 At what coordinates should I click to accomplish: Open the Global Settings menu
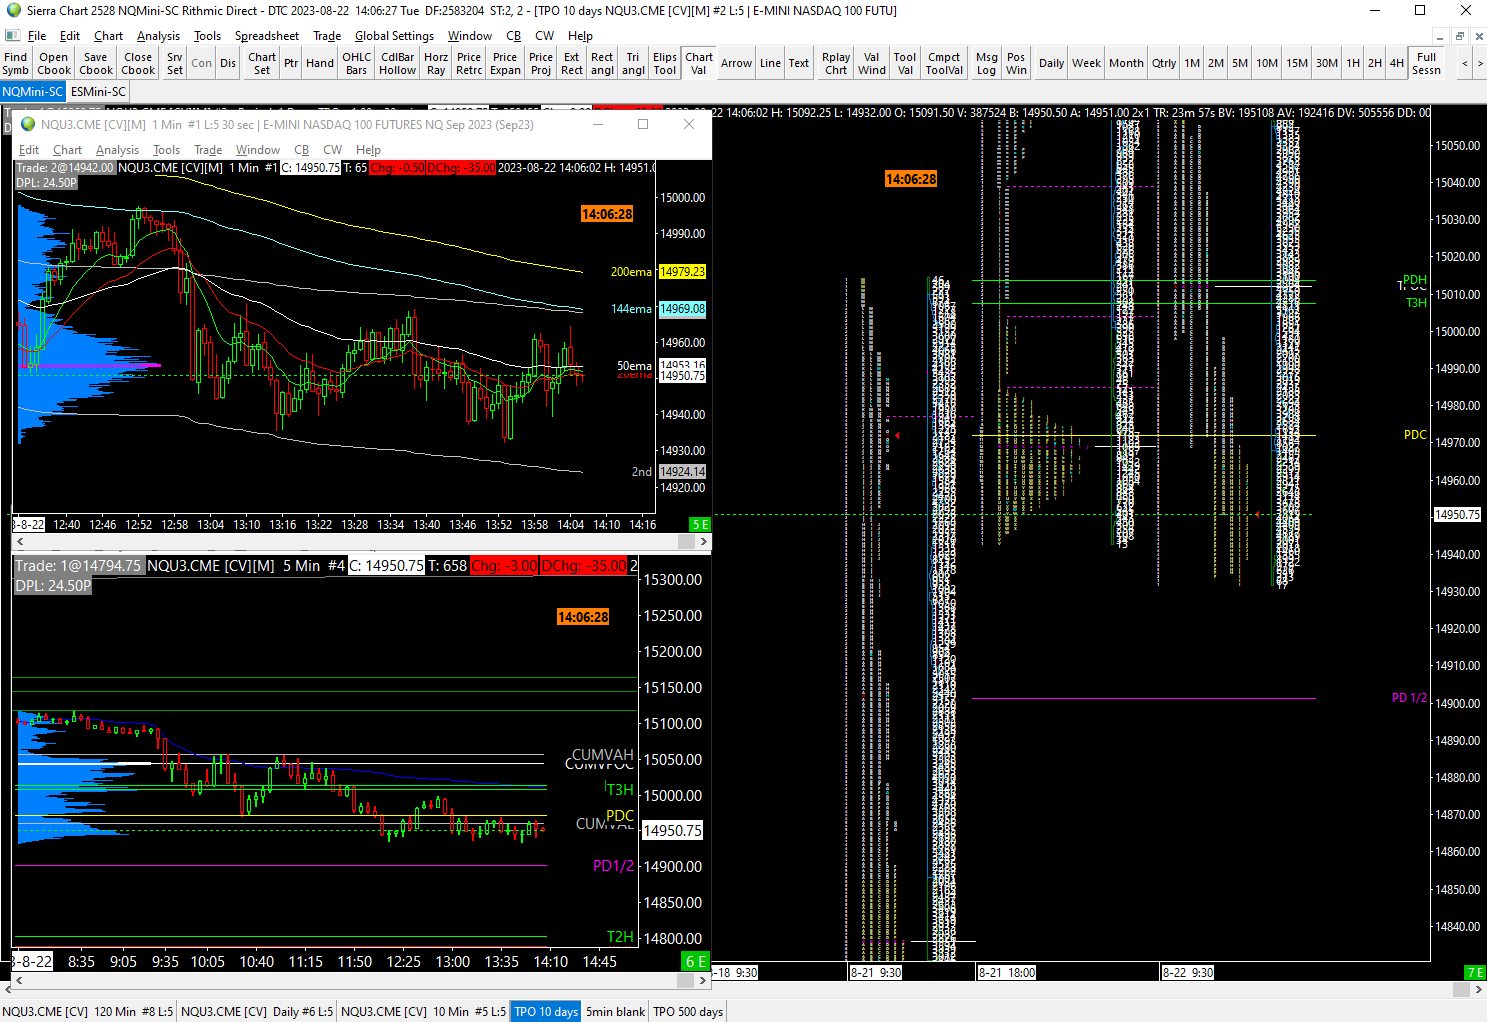[x=394, y=36]
